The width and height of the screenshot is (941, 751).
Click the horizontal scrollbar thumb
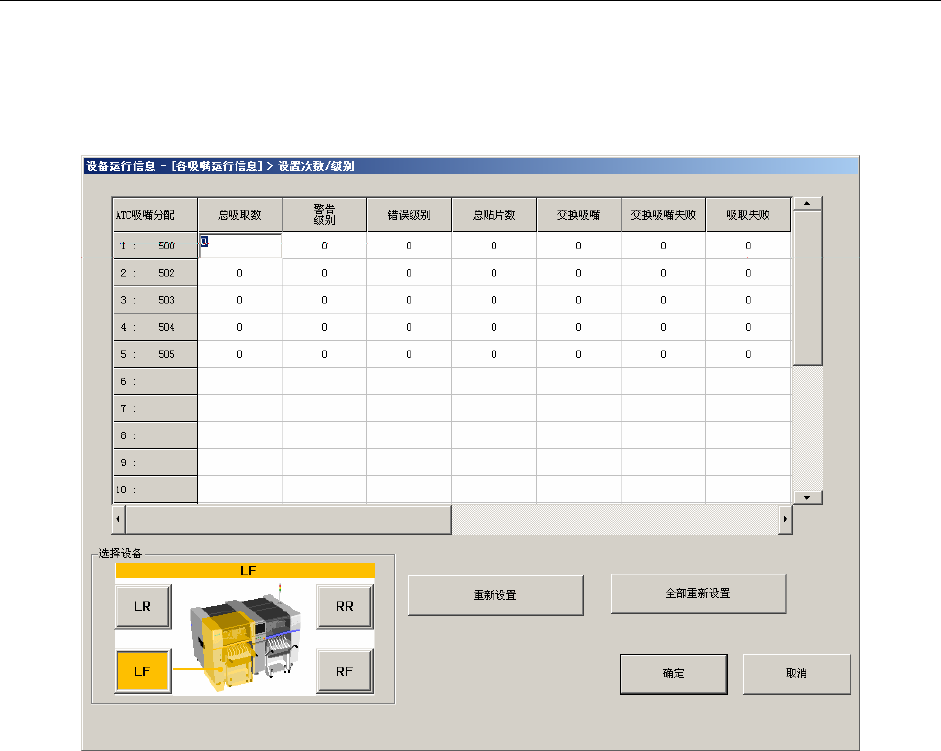288,519
